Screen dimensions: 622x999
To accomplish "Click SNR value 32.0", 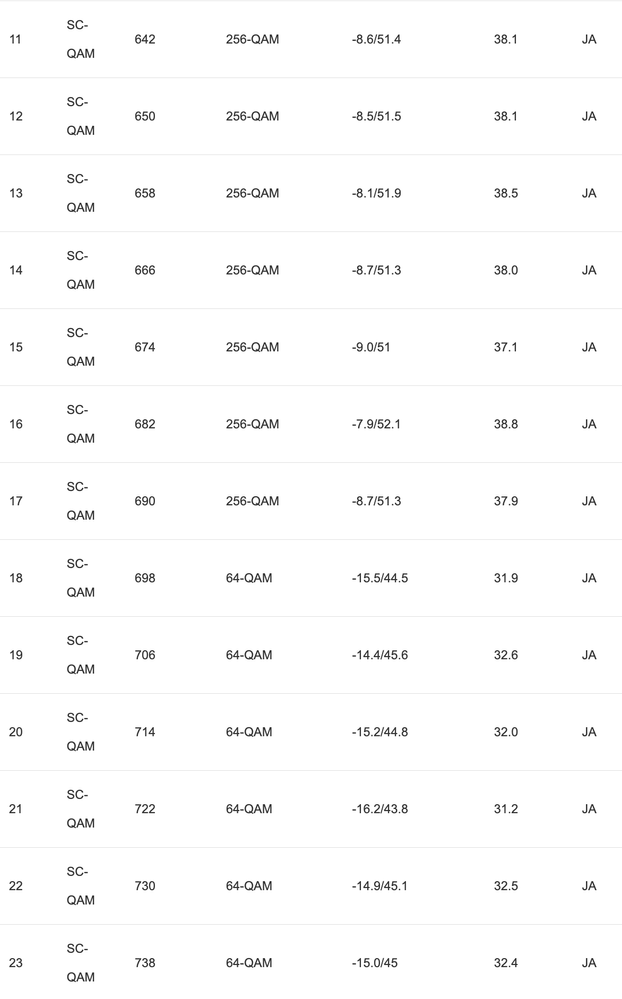I will 505,732.
